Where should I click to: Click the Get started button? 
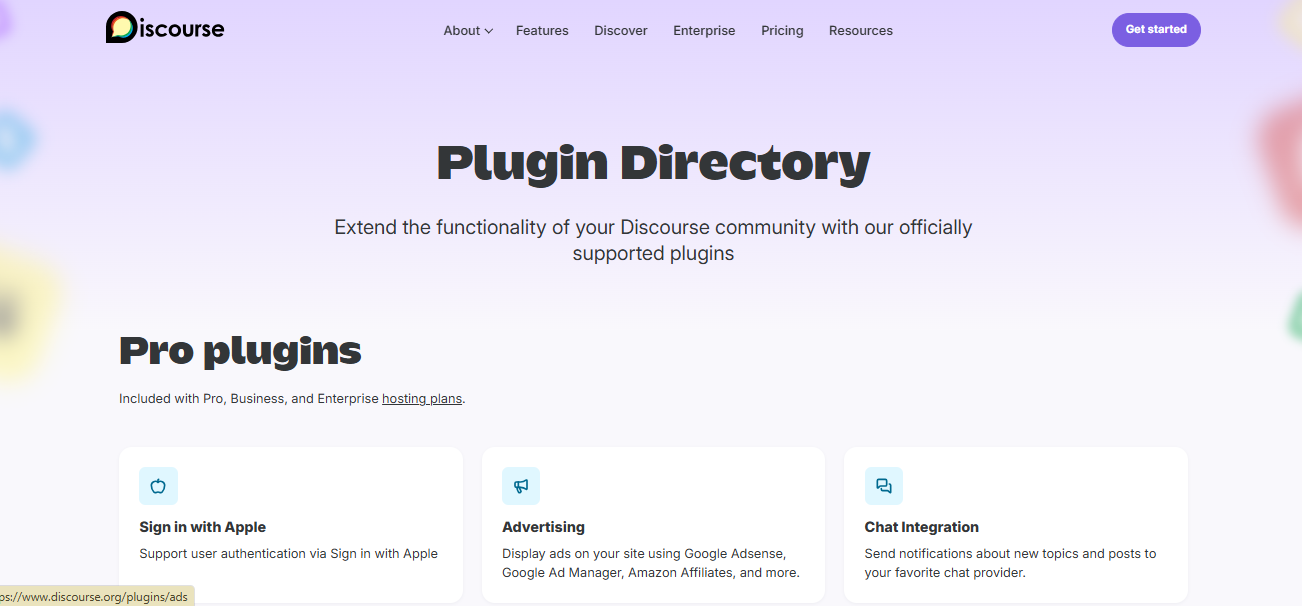(x=1156, y=30)
